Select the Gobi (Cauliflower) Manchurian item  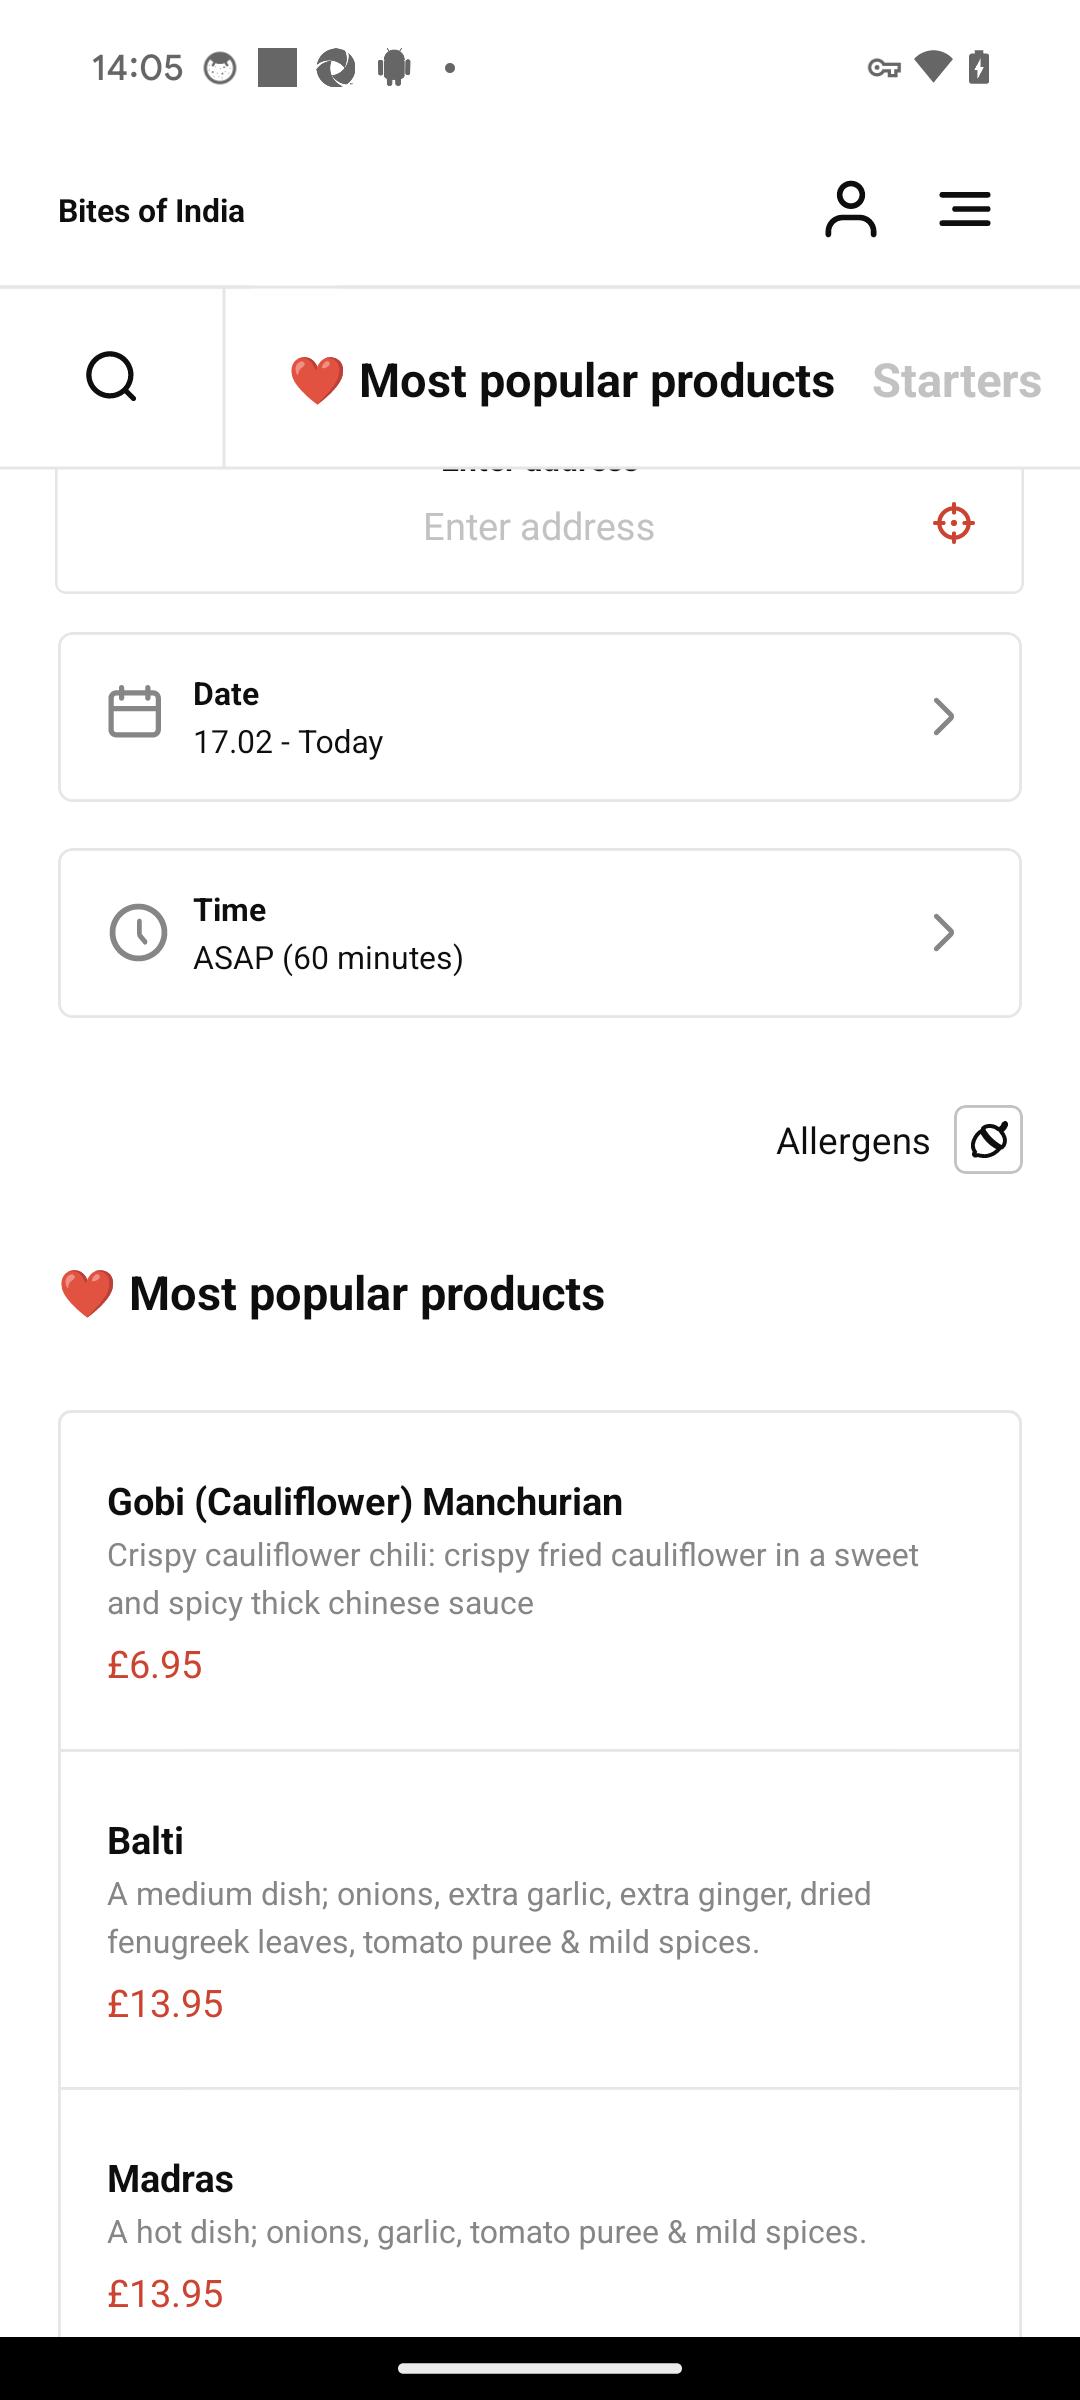540,1582
